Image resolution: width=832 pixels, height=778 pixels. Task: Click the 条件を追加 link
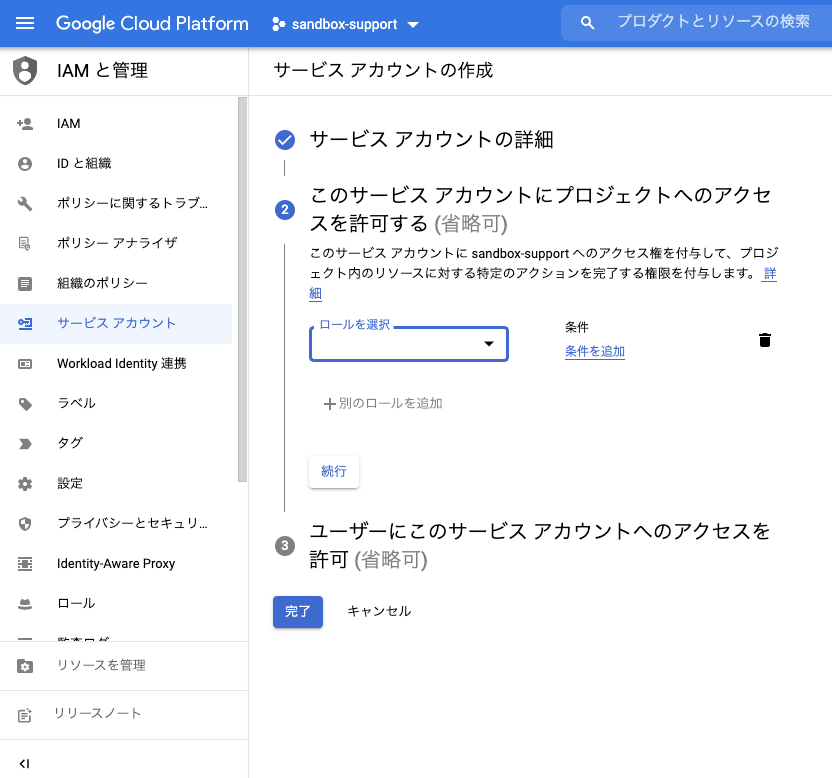click(594, 351)
